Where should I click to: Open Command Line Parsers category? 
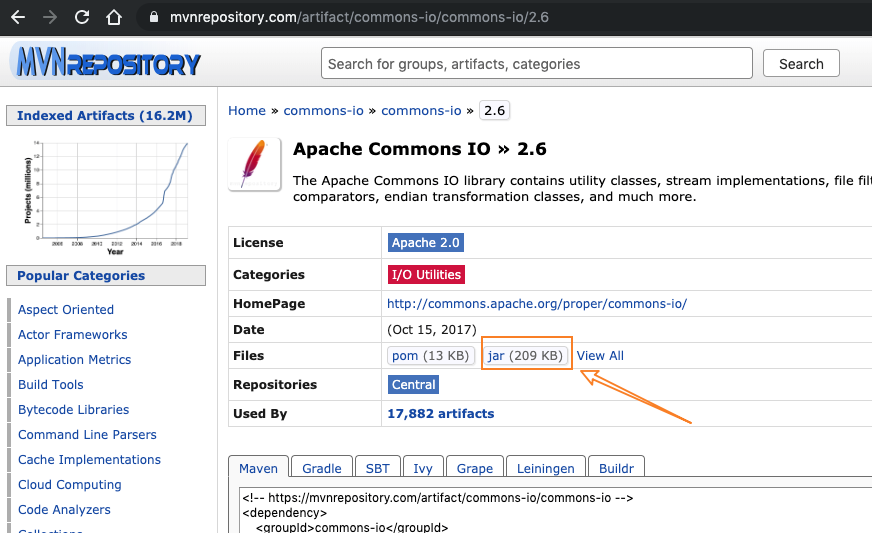[x=87, y=435]
